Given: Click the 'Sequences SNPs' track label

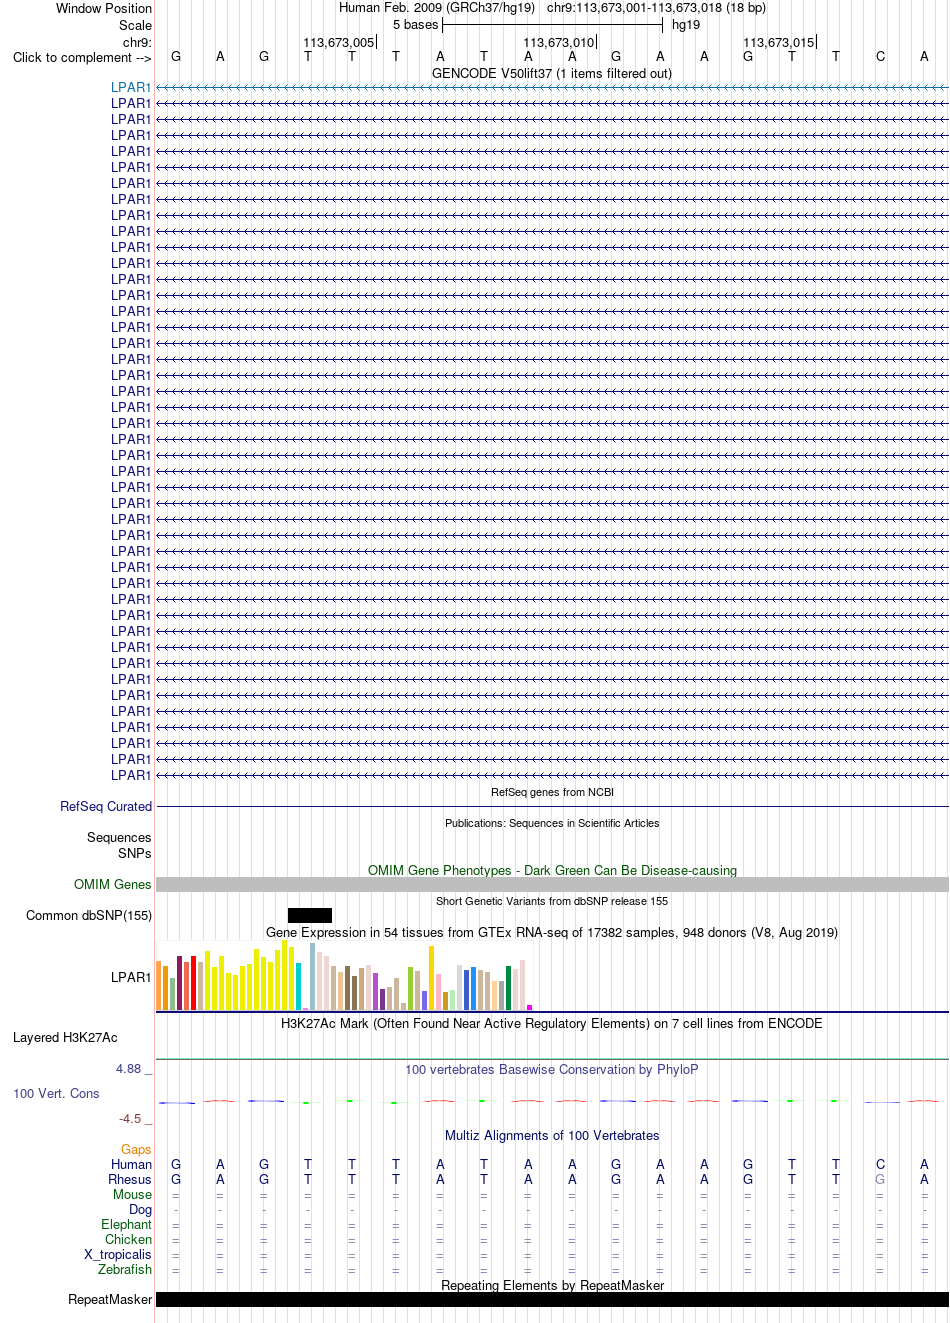Looking at the screenshot, I should pos(119,845).
